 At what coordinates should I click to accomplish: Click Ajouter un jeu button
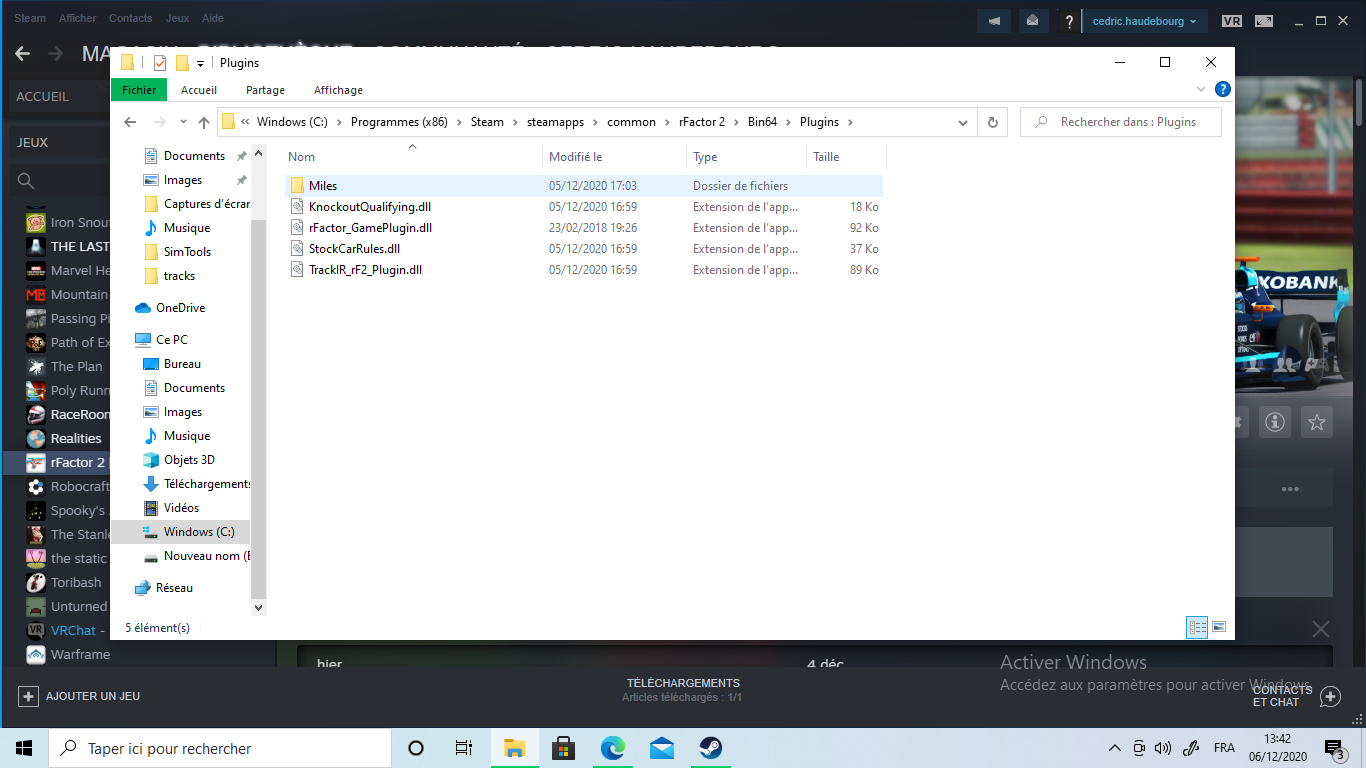[79, 696]
